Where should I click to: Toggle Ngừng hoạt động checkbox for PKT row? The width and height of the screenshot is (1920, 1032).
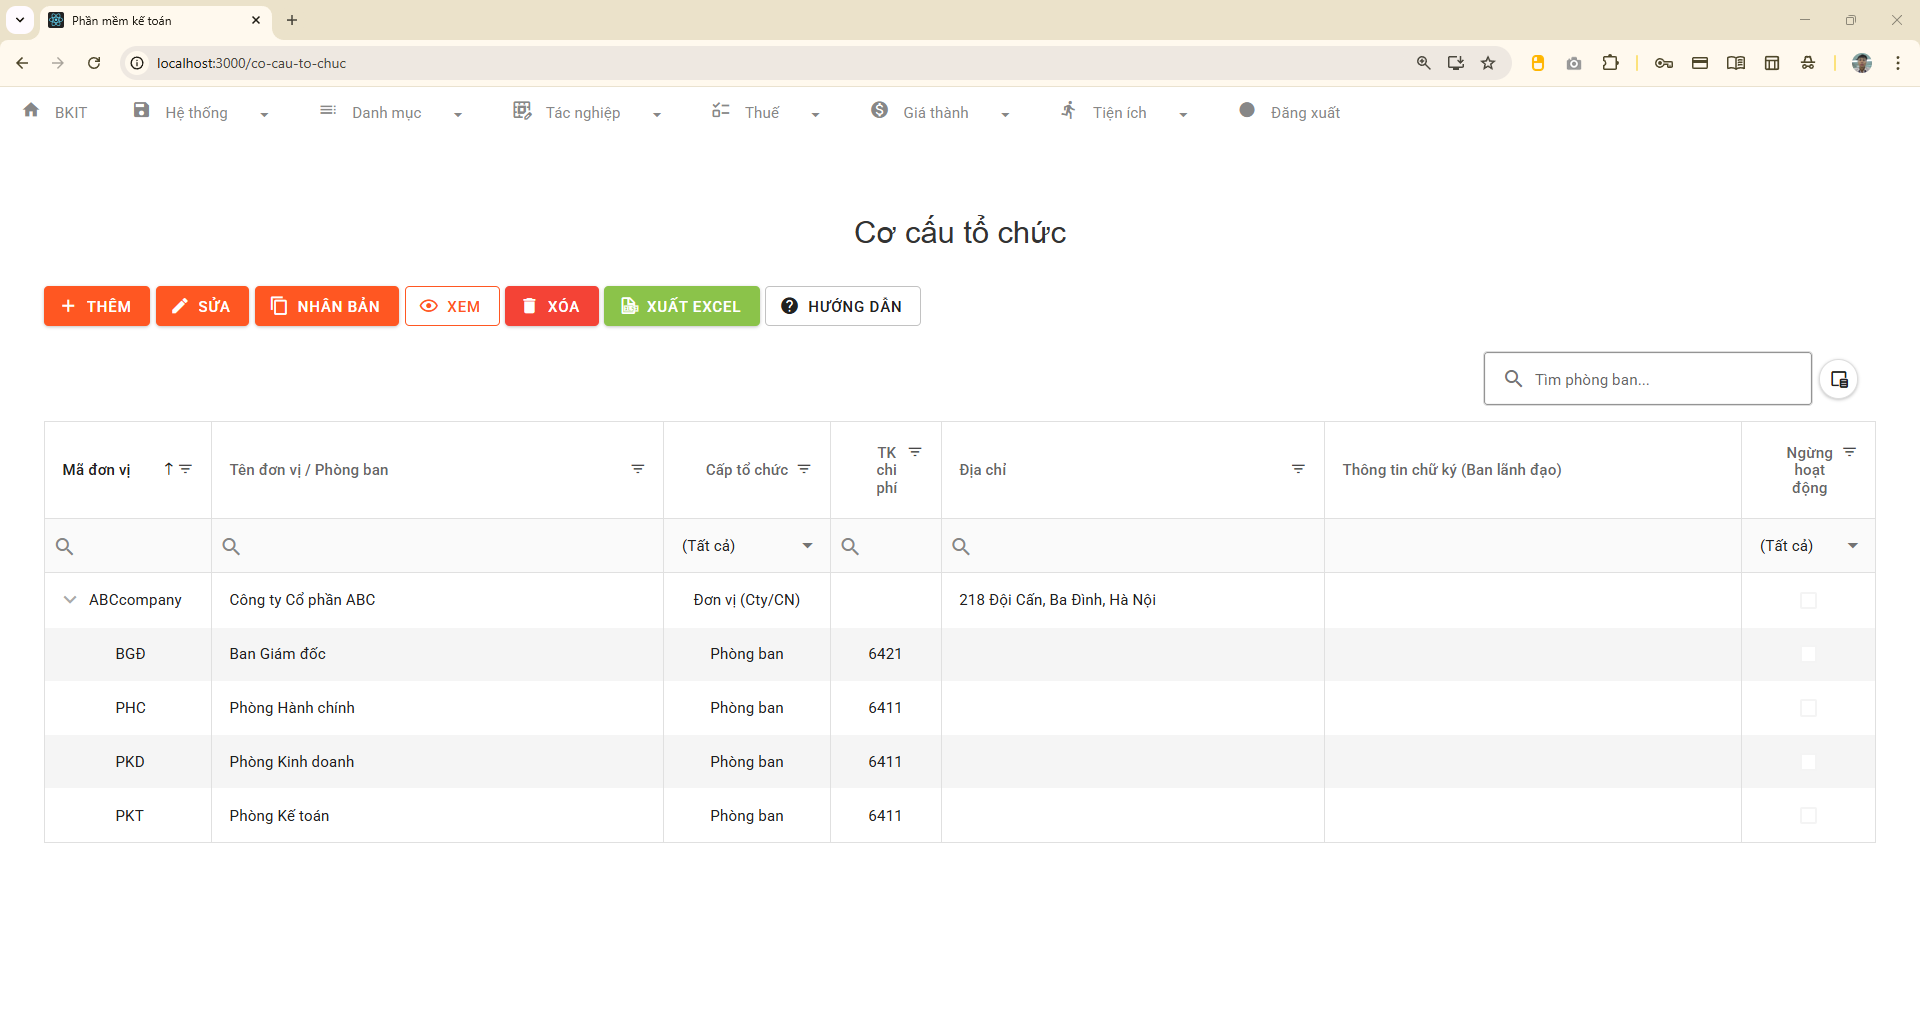tap(1808, 816)
